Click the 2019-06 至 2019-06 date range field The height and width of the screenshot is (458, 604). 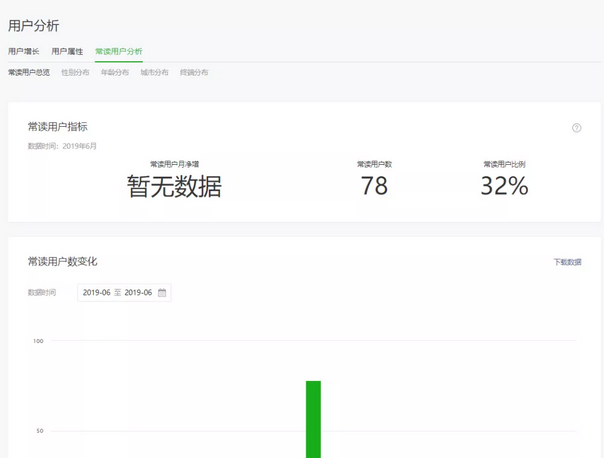pos(124,293)
